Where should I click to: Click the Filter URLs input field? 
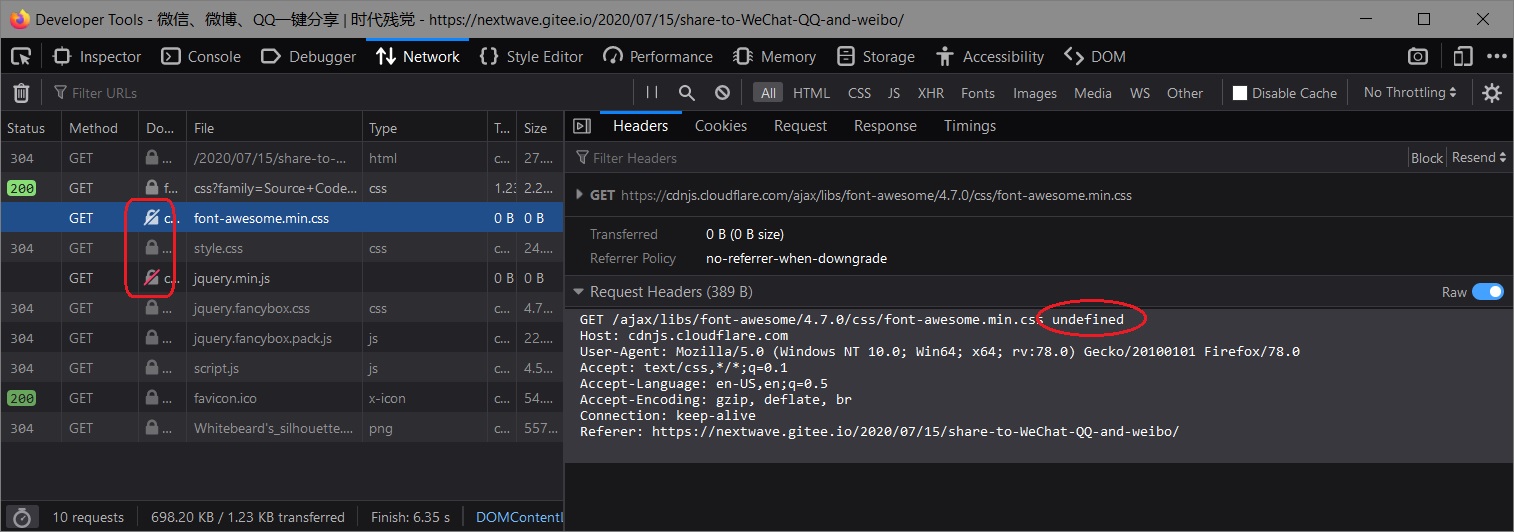(340, 93)
